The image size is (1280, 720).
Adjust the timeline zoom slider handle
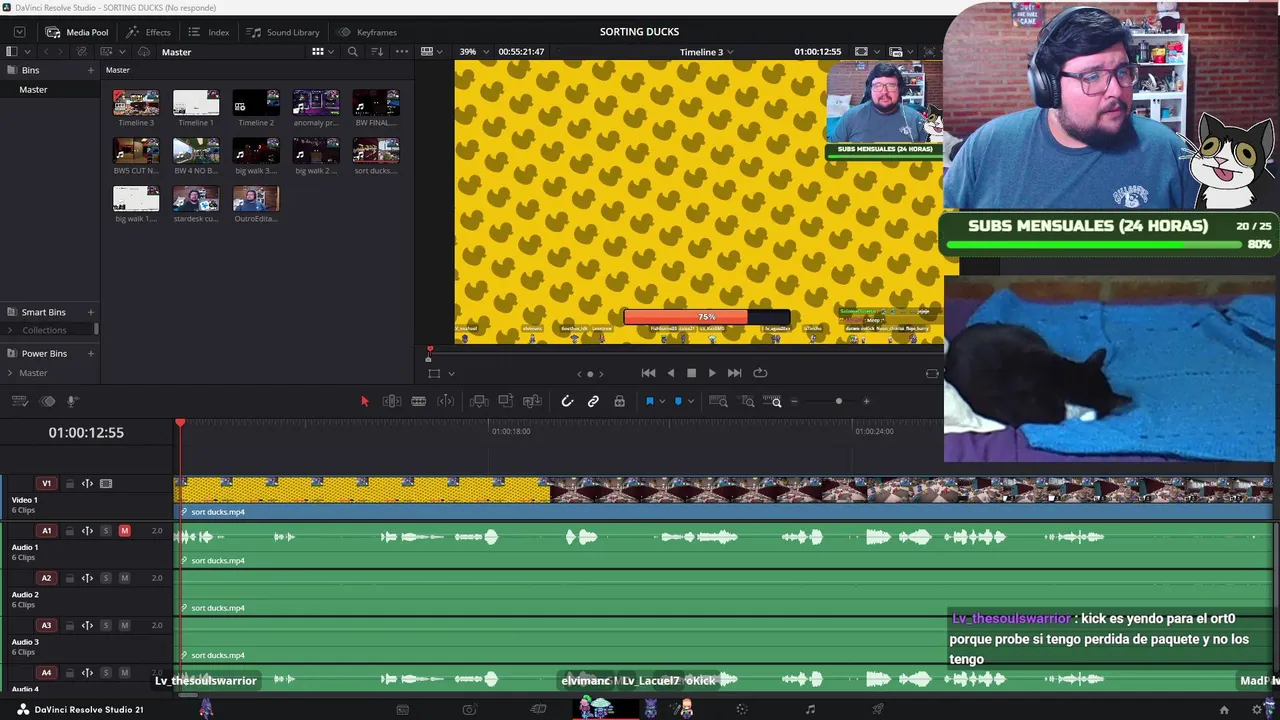coord(838,401)
